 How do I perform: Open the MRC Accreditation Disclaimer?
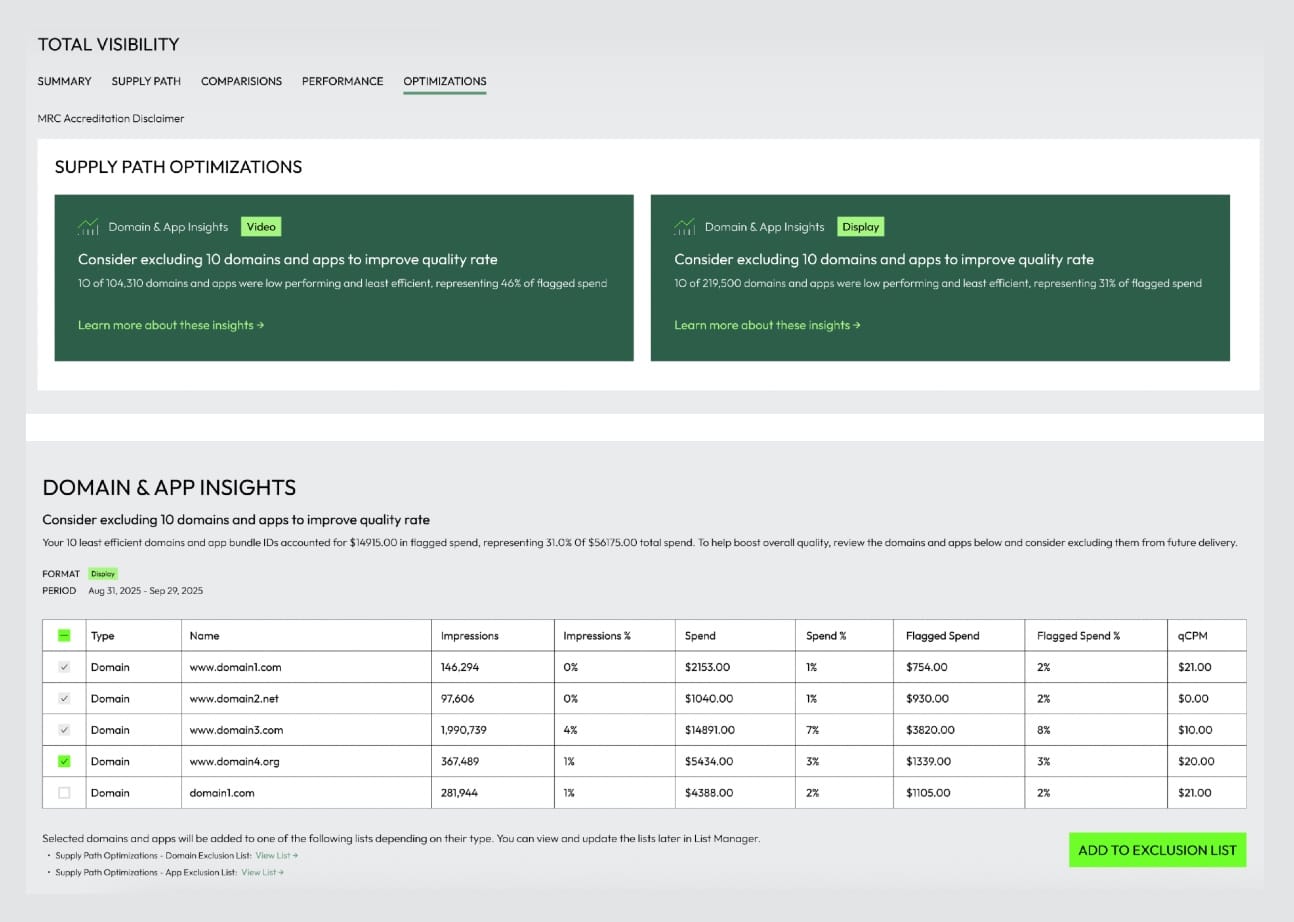pyautogui.click(x=110, y=118)
